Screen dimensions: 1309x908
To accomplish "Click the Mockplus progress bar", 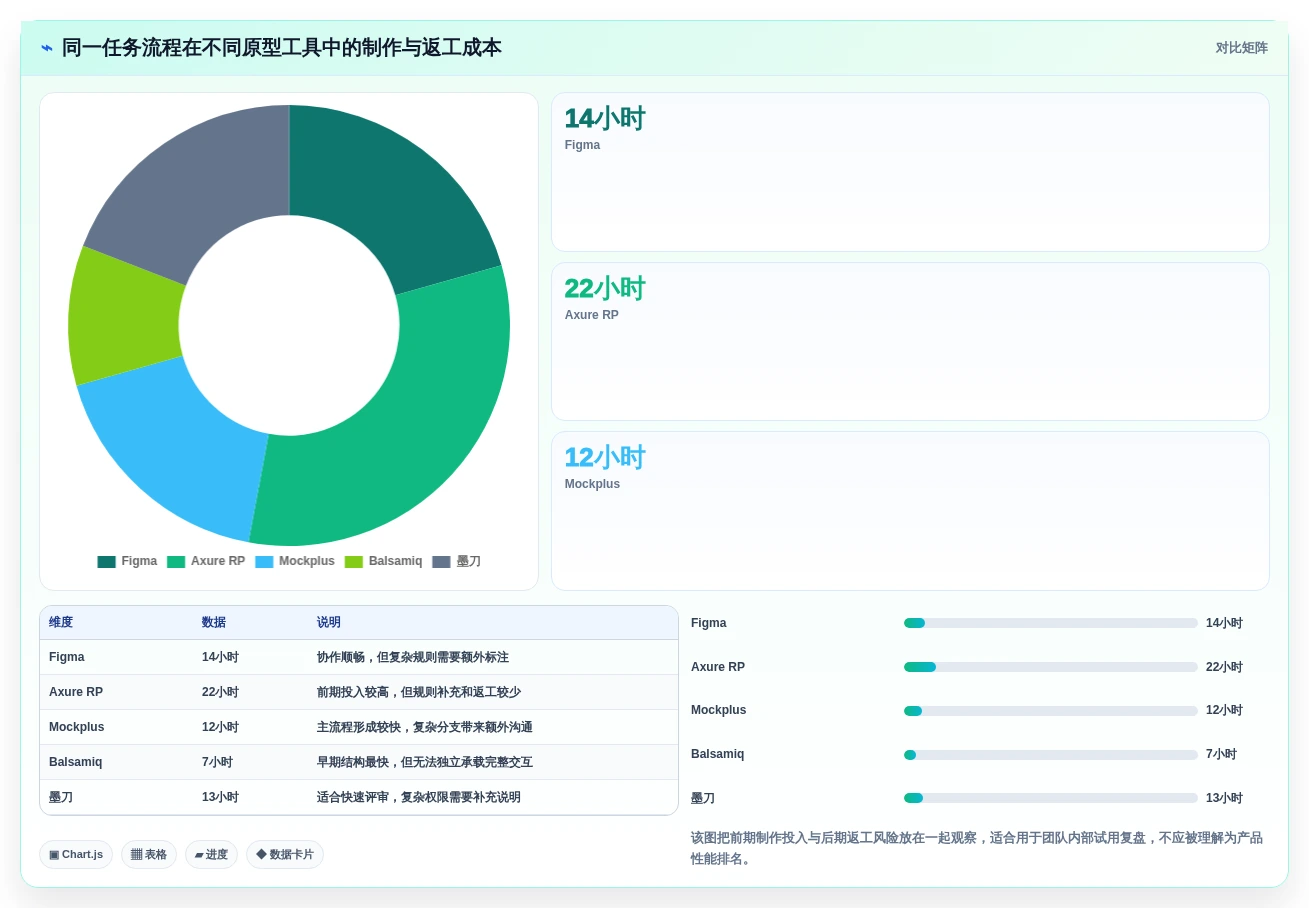I will (x=1050, y=711).
